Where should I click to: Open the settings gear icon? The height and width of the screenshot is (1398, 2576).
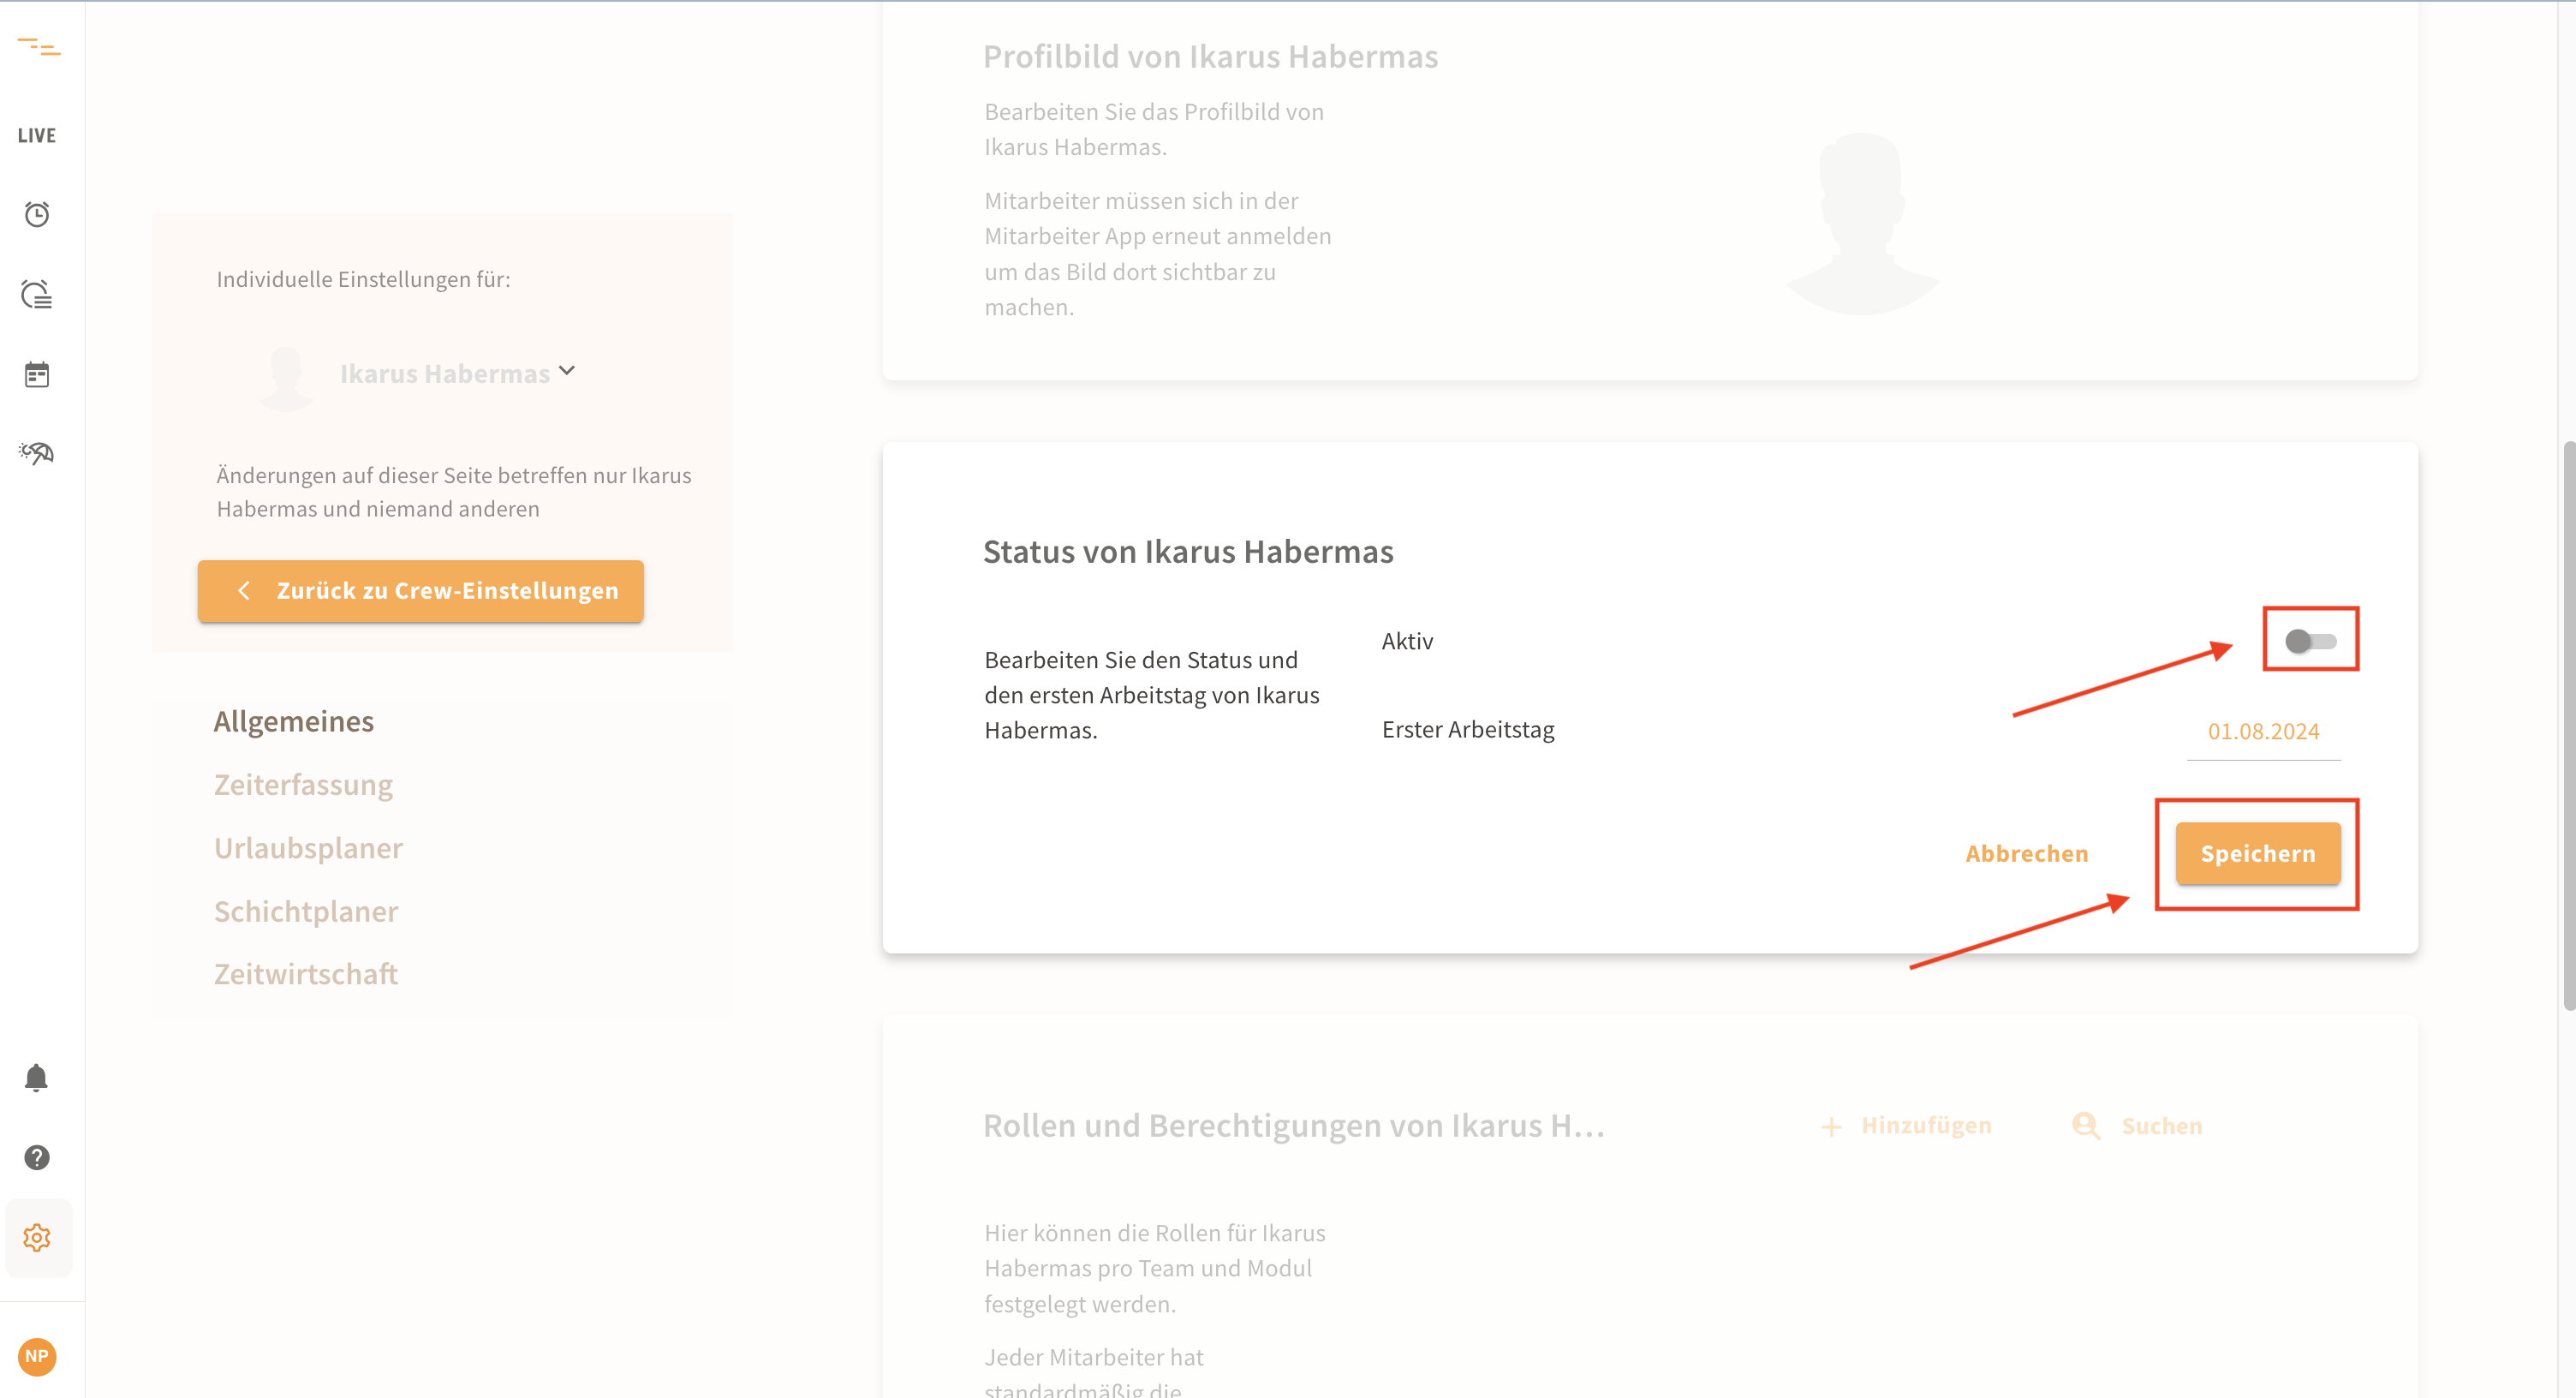37,1237
